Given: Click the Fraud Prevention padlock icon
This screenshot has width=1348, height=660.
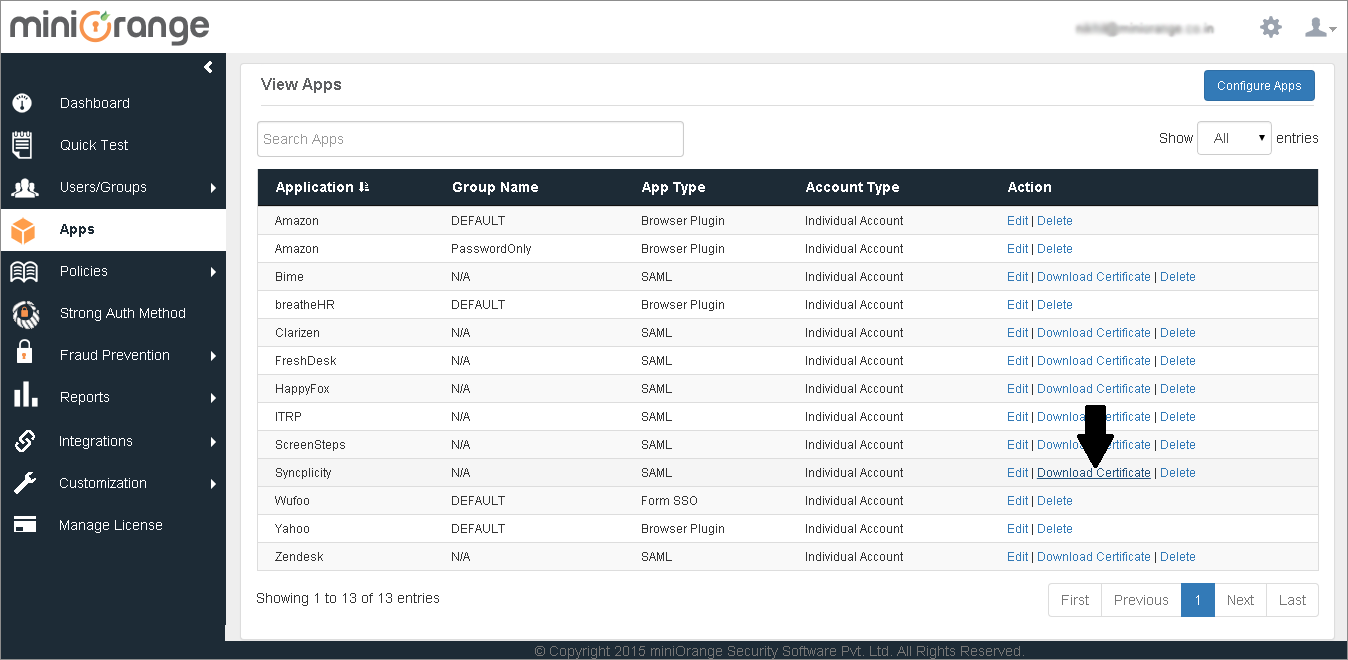Looking at the screenshot, I should click(24, 353).
